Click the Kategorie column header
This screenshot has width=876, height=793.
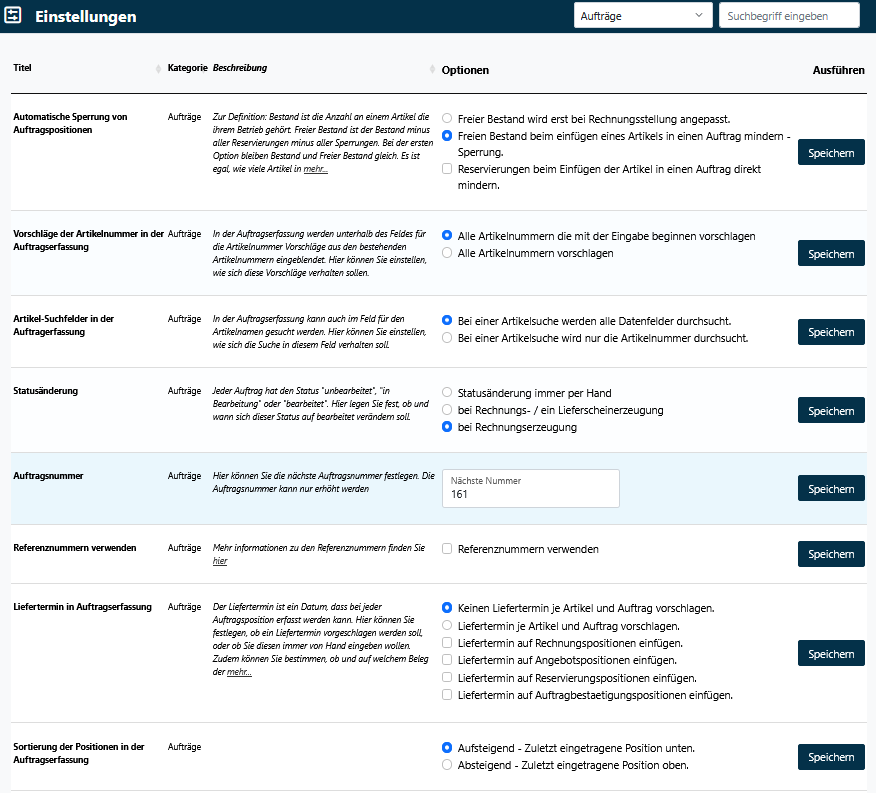coord(187,68)
